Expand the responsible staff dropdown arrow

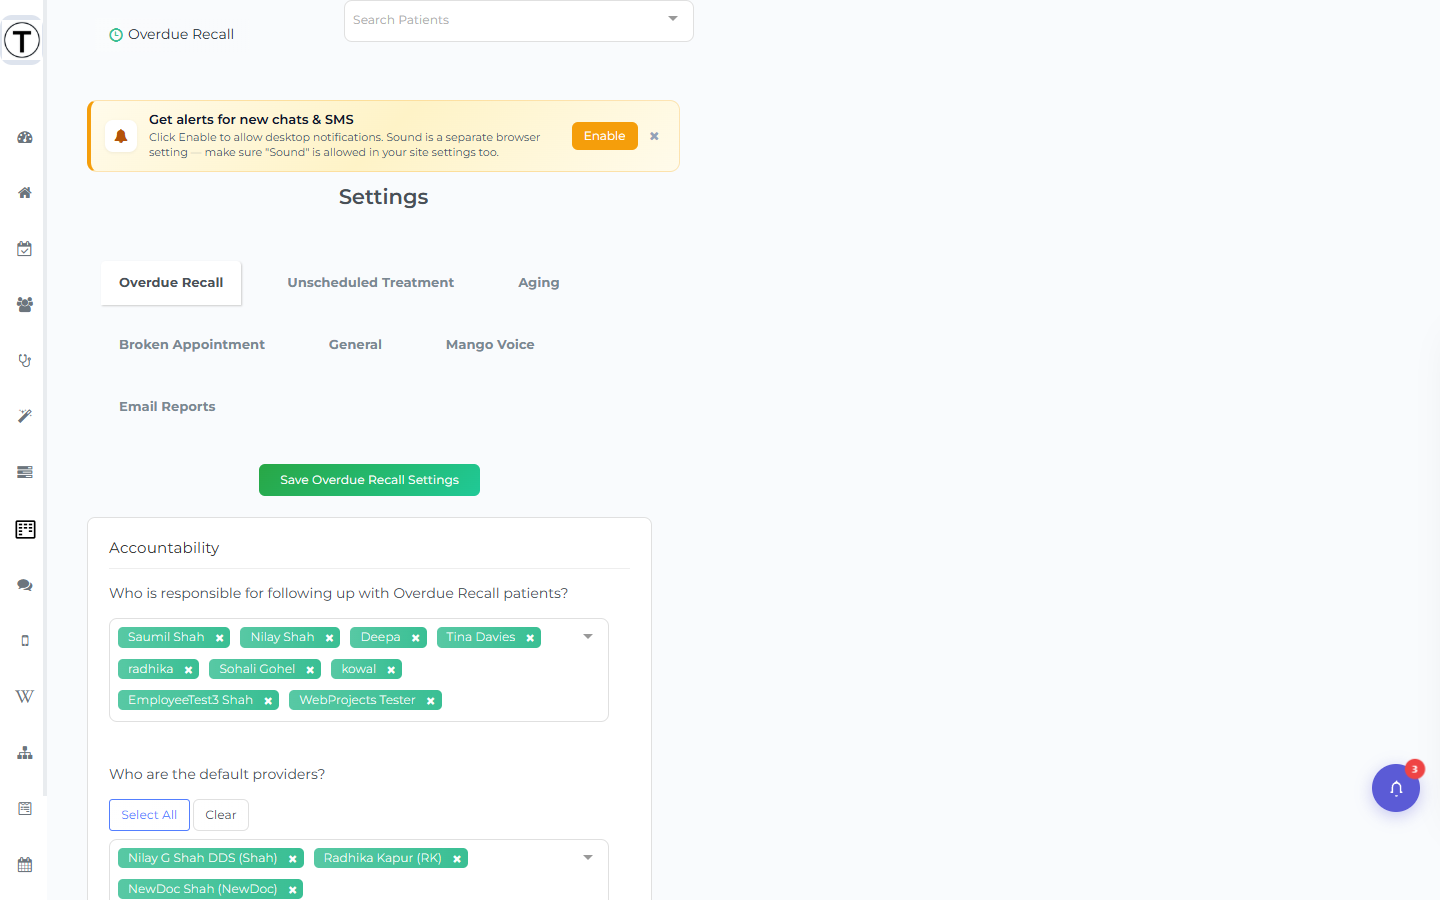[x=588, y=637]
